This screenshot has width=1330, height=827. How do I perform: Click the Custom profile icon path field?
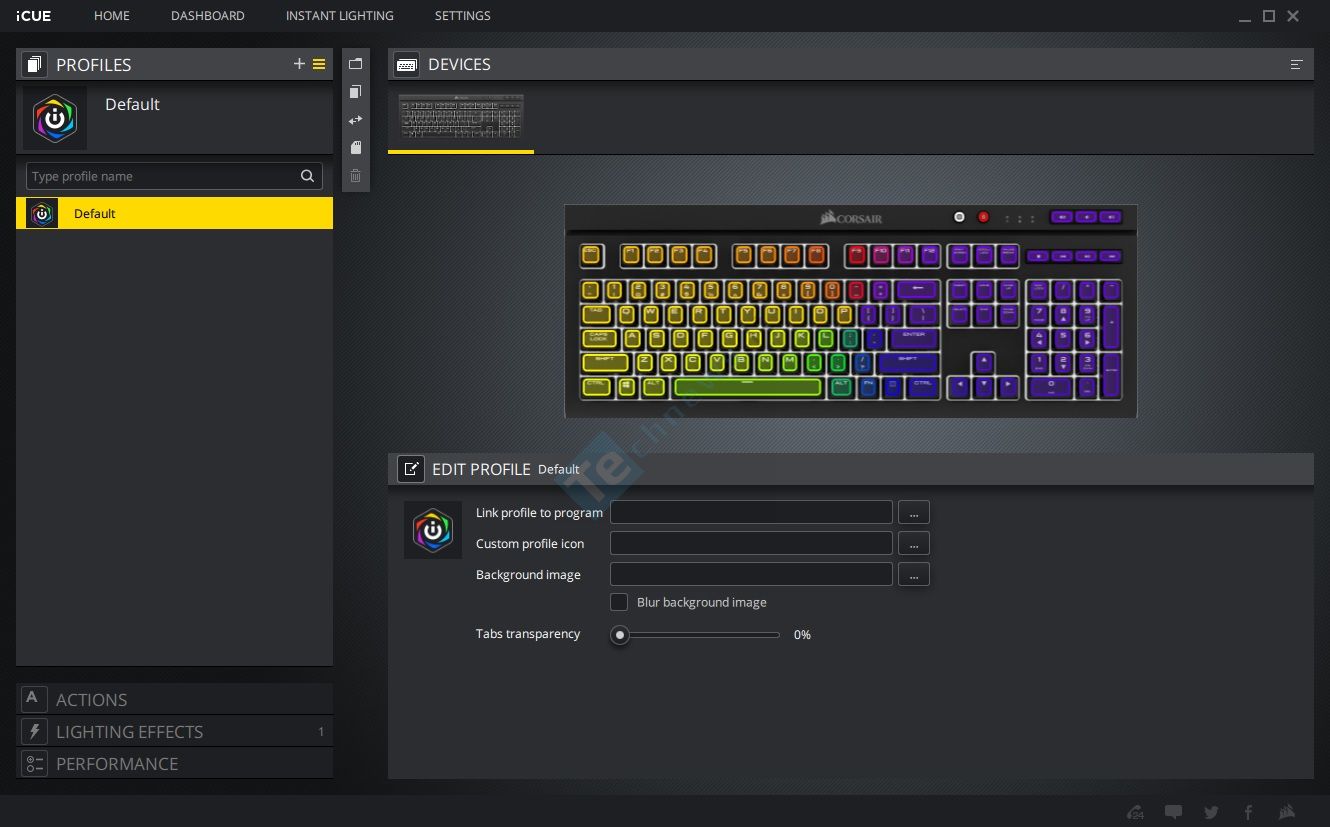[x=751, y=543]
